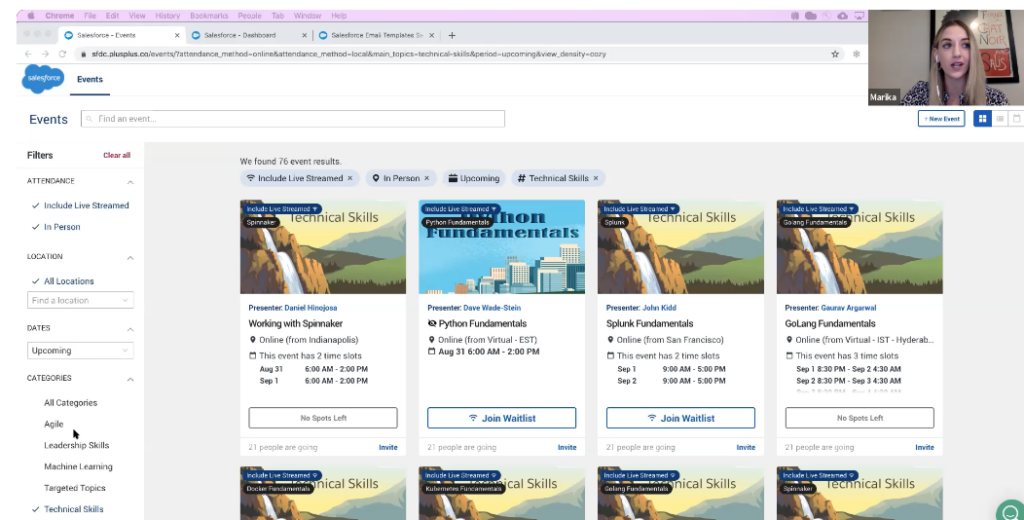Open Include Live Streamed badge on Python card
The height and width of the screenshot is (520, 1024).
click(460, 209)
